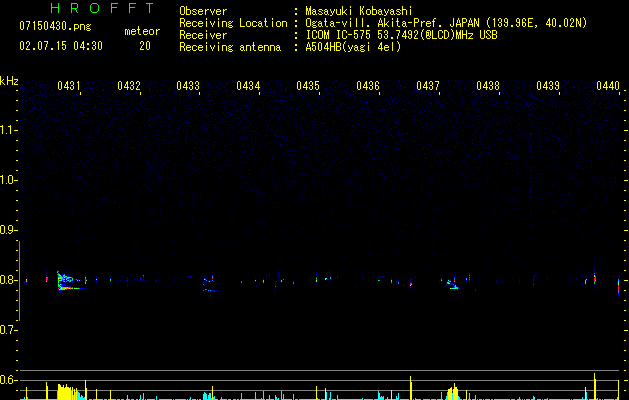Screen dimensions: 629x400
Task: Click the 0435 time marker
Action: click(x=308, y=85)
